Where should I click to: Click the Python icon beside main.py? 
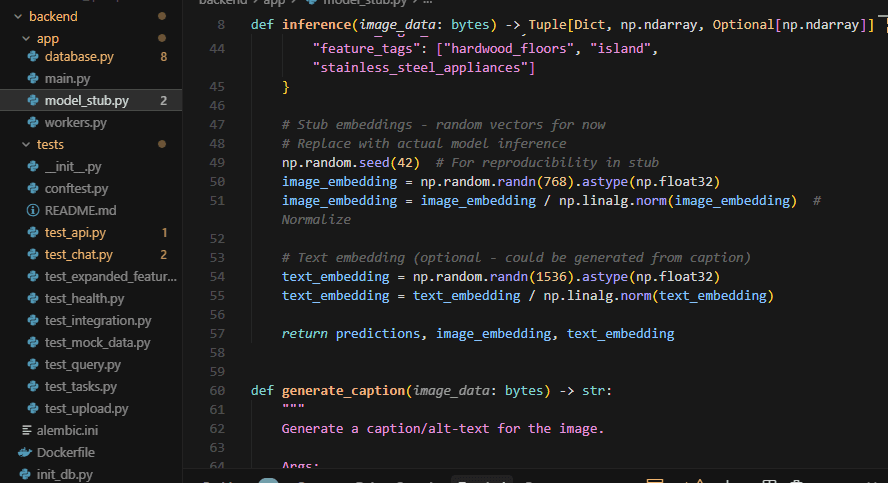click(33, 79)
